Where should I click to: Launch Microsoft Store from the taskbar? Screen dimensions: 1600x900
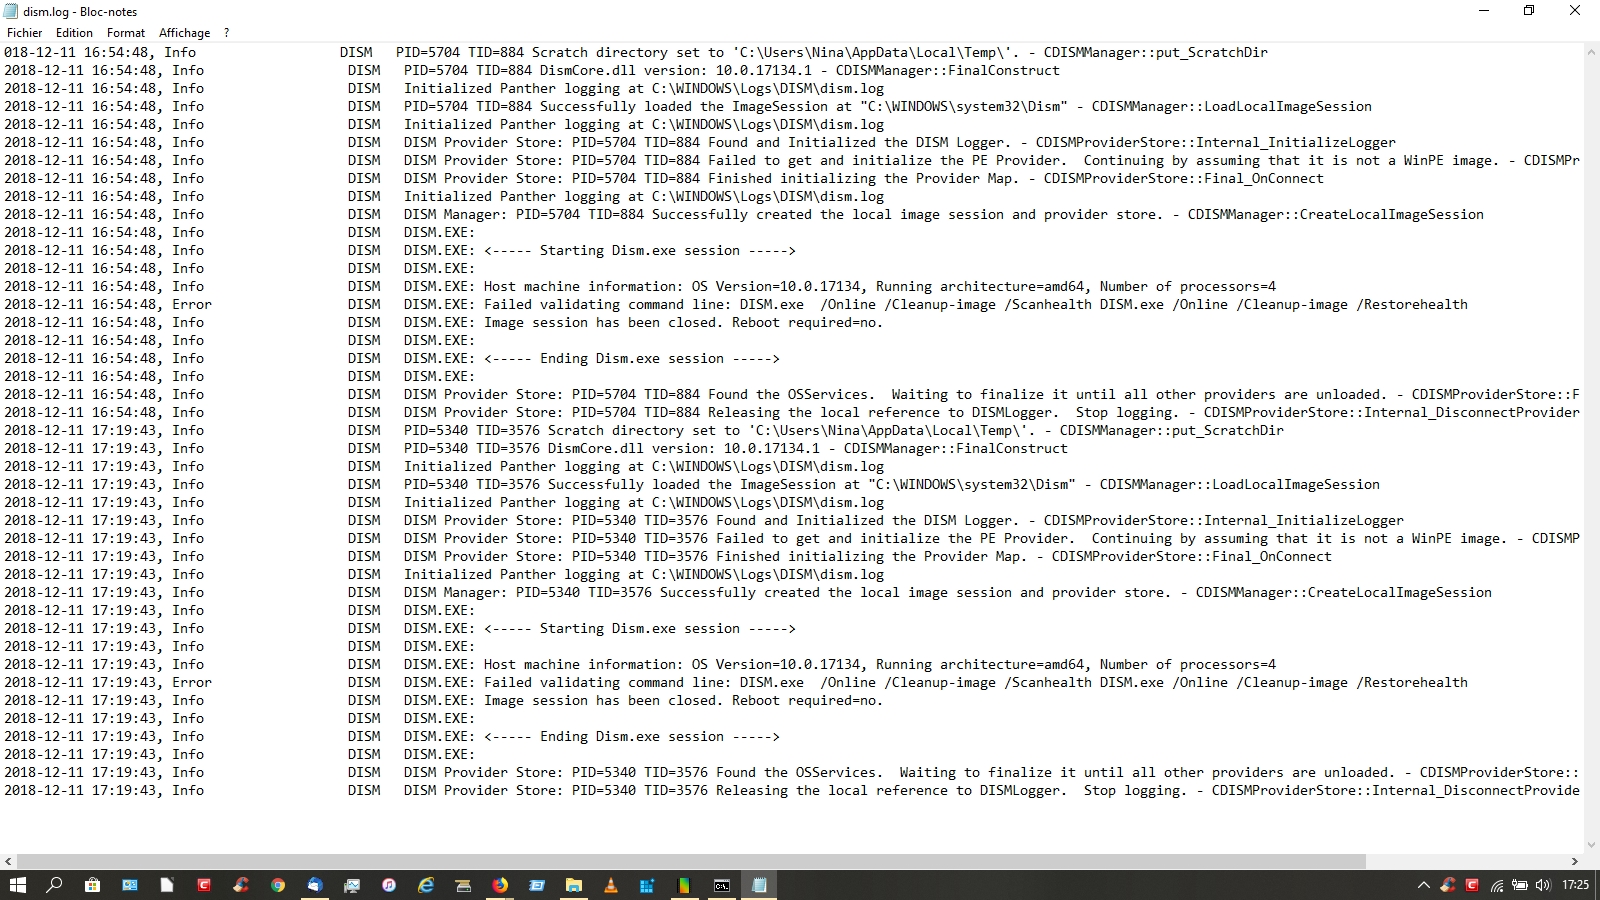92,885
